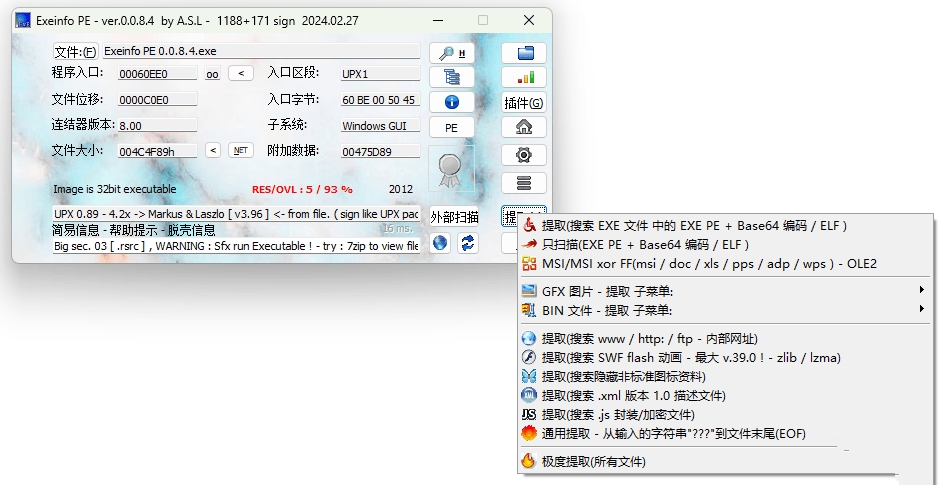Open the 插件(G) plugins button
The width and height of the screenshot is (952, 485).
pyautogui.click(x=524, y=103)
